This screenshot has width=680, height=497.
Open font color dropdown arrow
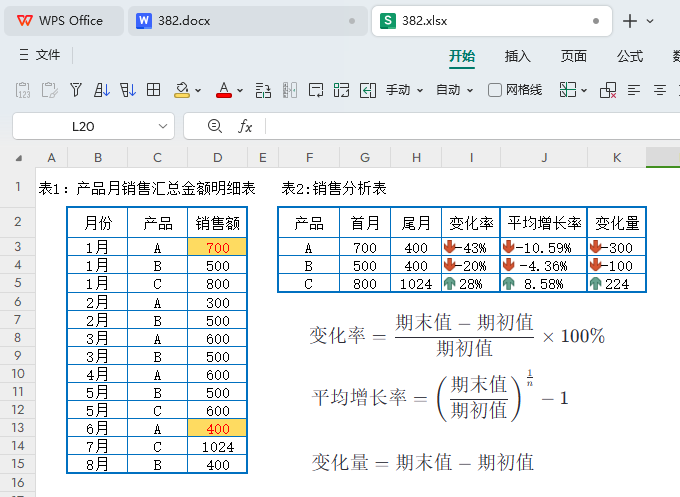(x=240, y=91)
